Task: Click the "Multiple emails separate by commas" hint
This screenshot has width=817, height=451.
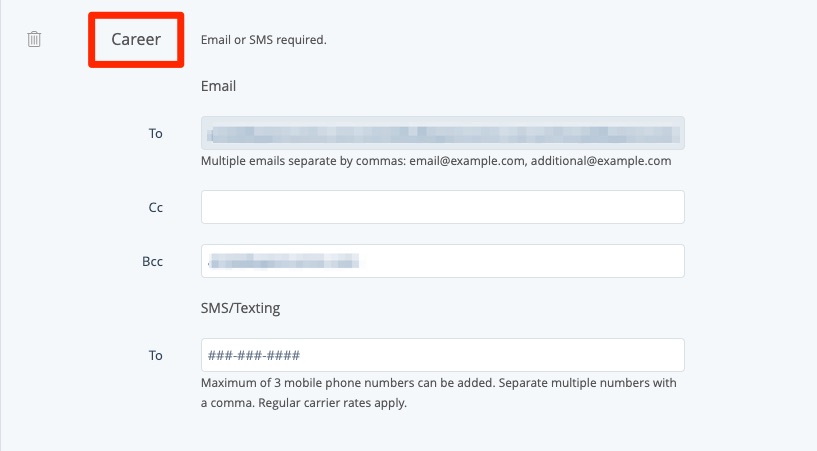Action: coord(300,160)
